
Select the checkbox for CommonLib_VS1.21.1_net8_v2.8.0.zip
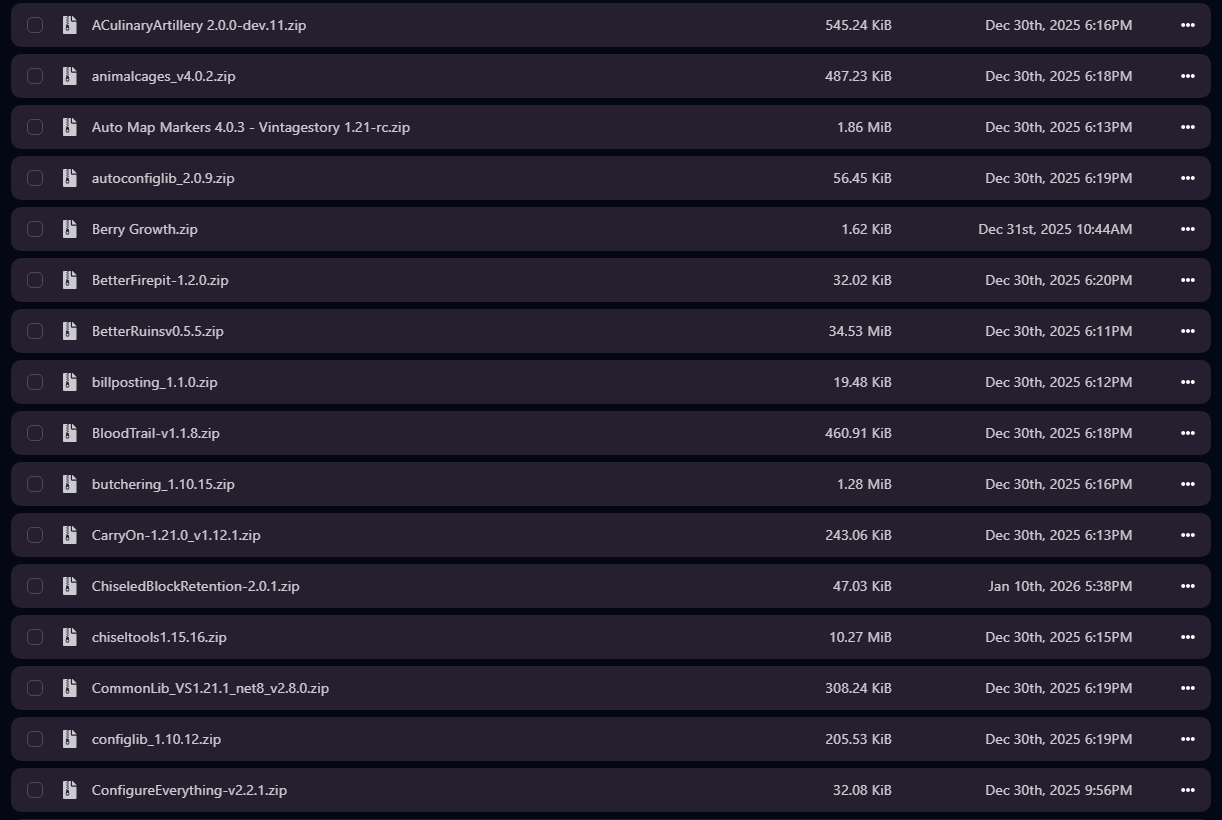coord(35,688)
